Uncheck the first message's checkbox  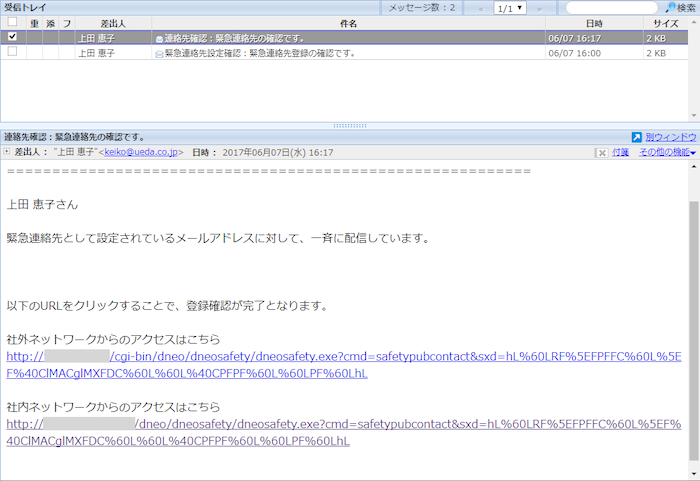(12, 37)
